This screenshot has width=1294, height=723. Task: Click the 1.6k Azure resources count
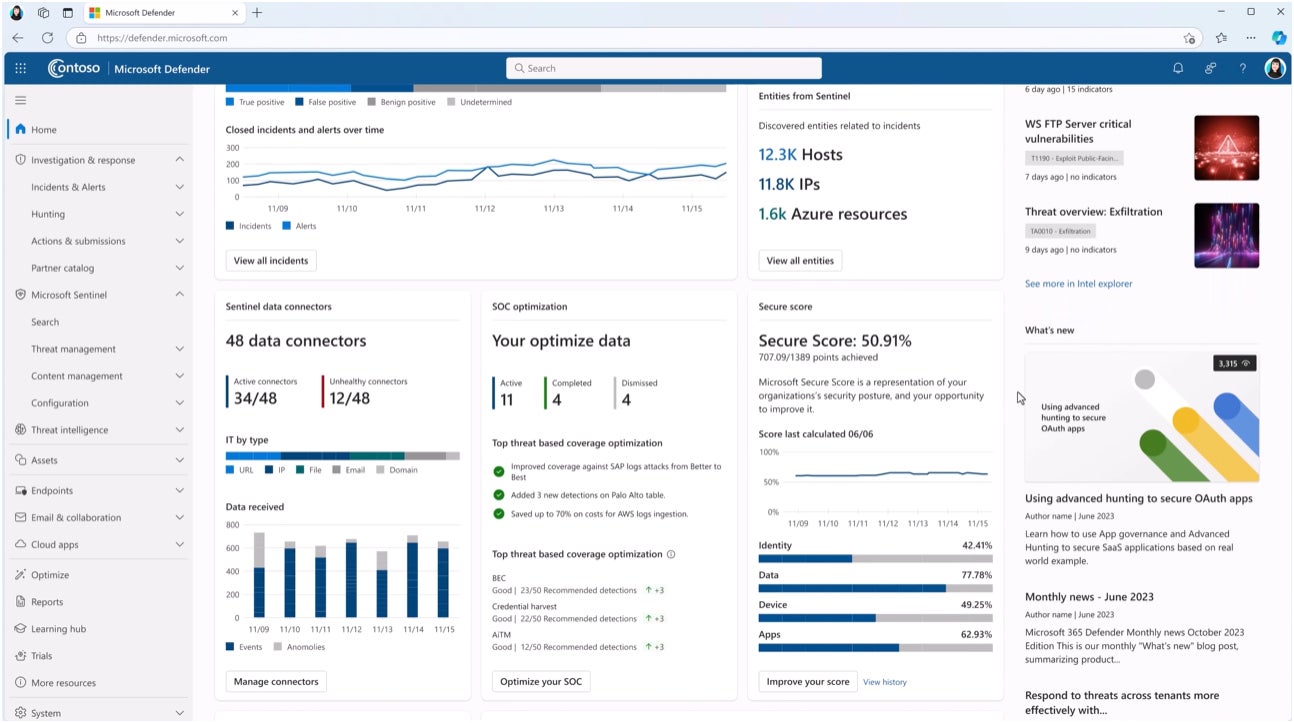(833, 214)
